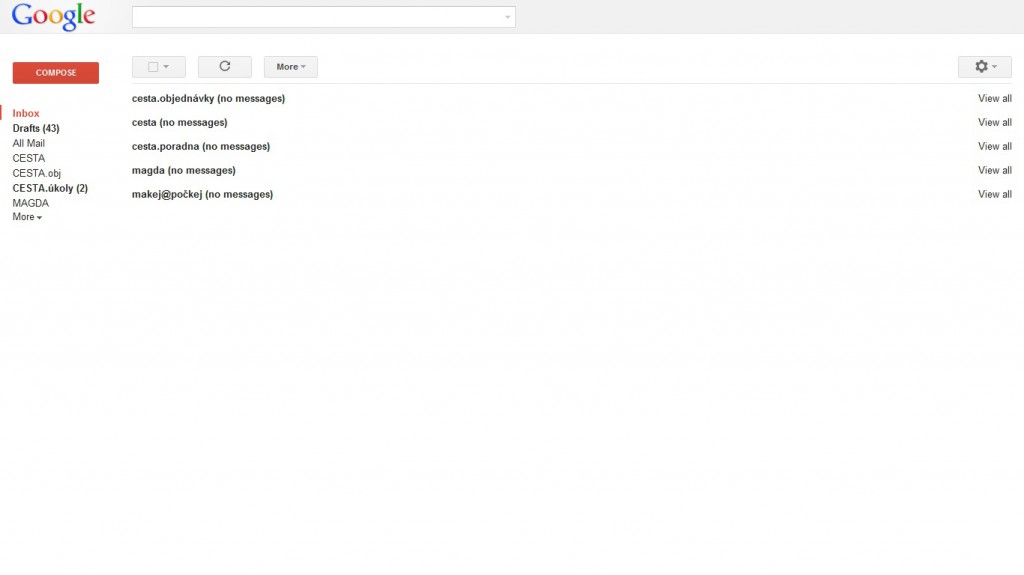Select the magda (no messages) heading
The height and width of the screenshot is (575, 1024).
tap(184, 171)
